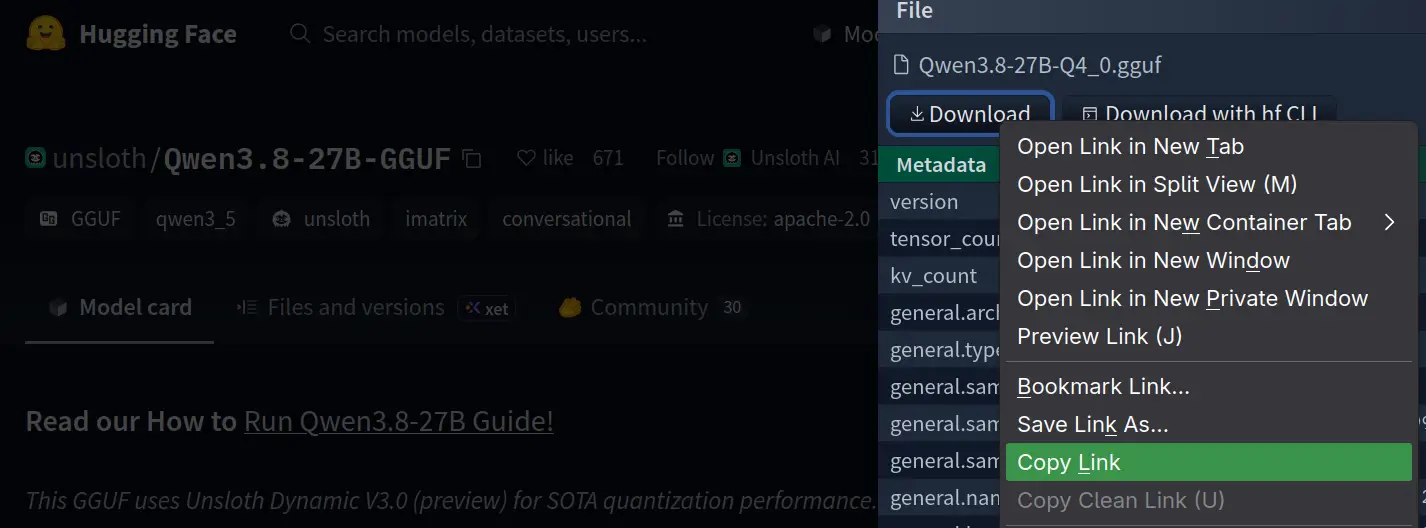This screenshot has height=528, width=1426.
Task: Click the like count 671
Action: 607,158
